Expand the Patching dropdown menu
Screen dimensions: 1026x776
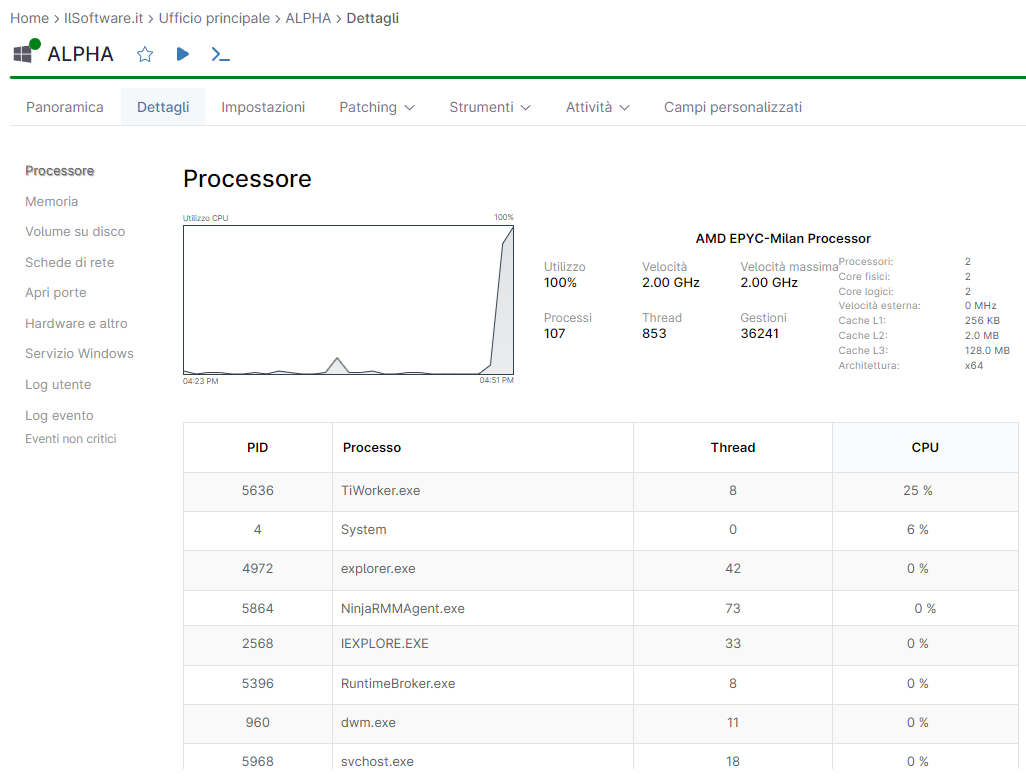377,107
